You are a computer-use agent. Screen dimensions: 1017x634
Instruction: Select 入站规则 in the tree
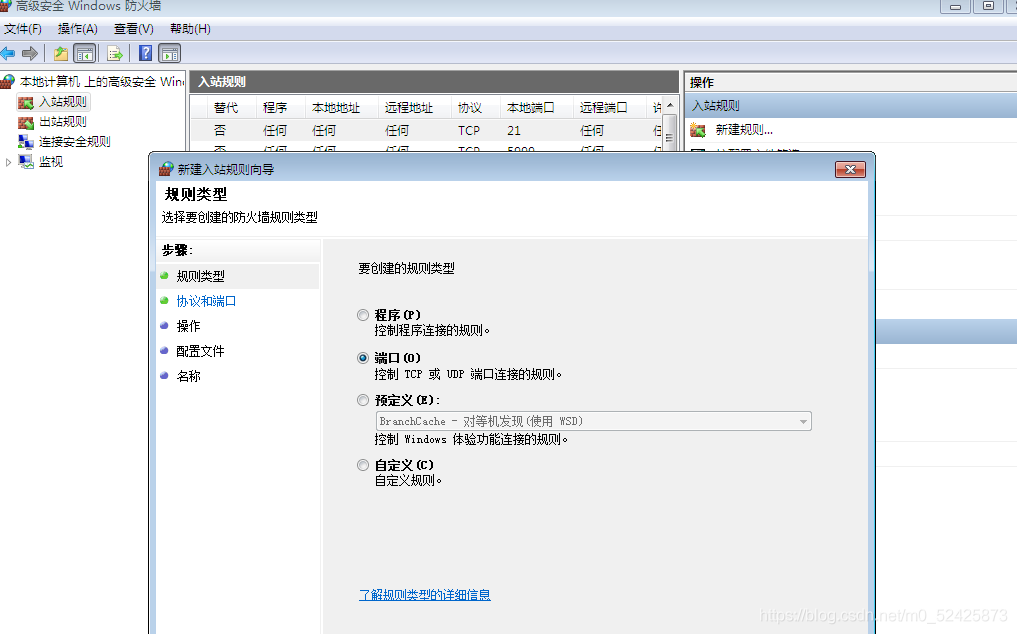(63, 102)
